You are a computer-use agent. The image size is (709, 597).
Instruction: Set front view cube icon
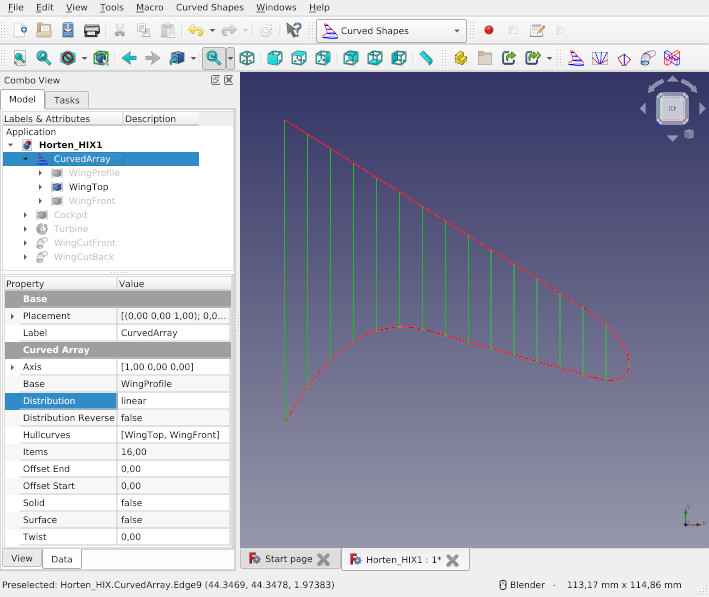coord(275,58)
